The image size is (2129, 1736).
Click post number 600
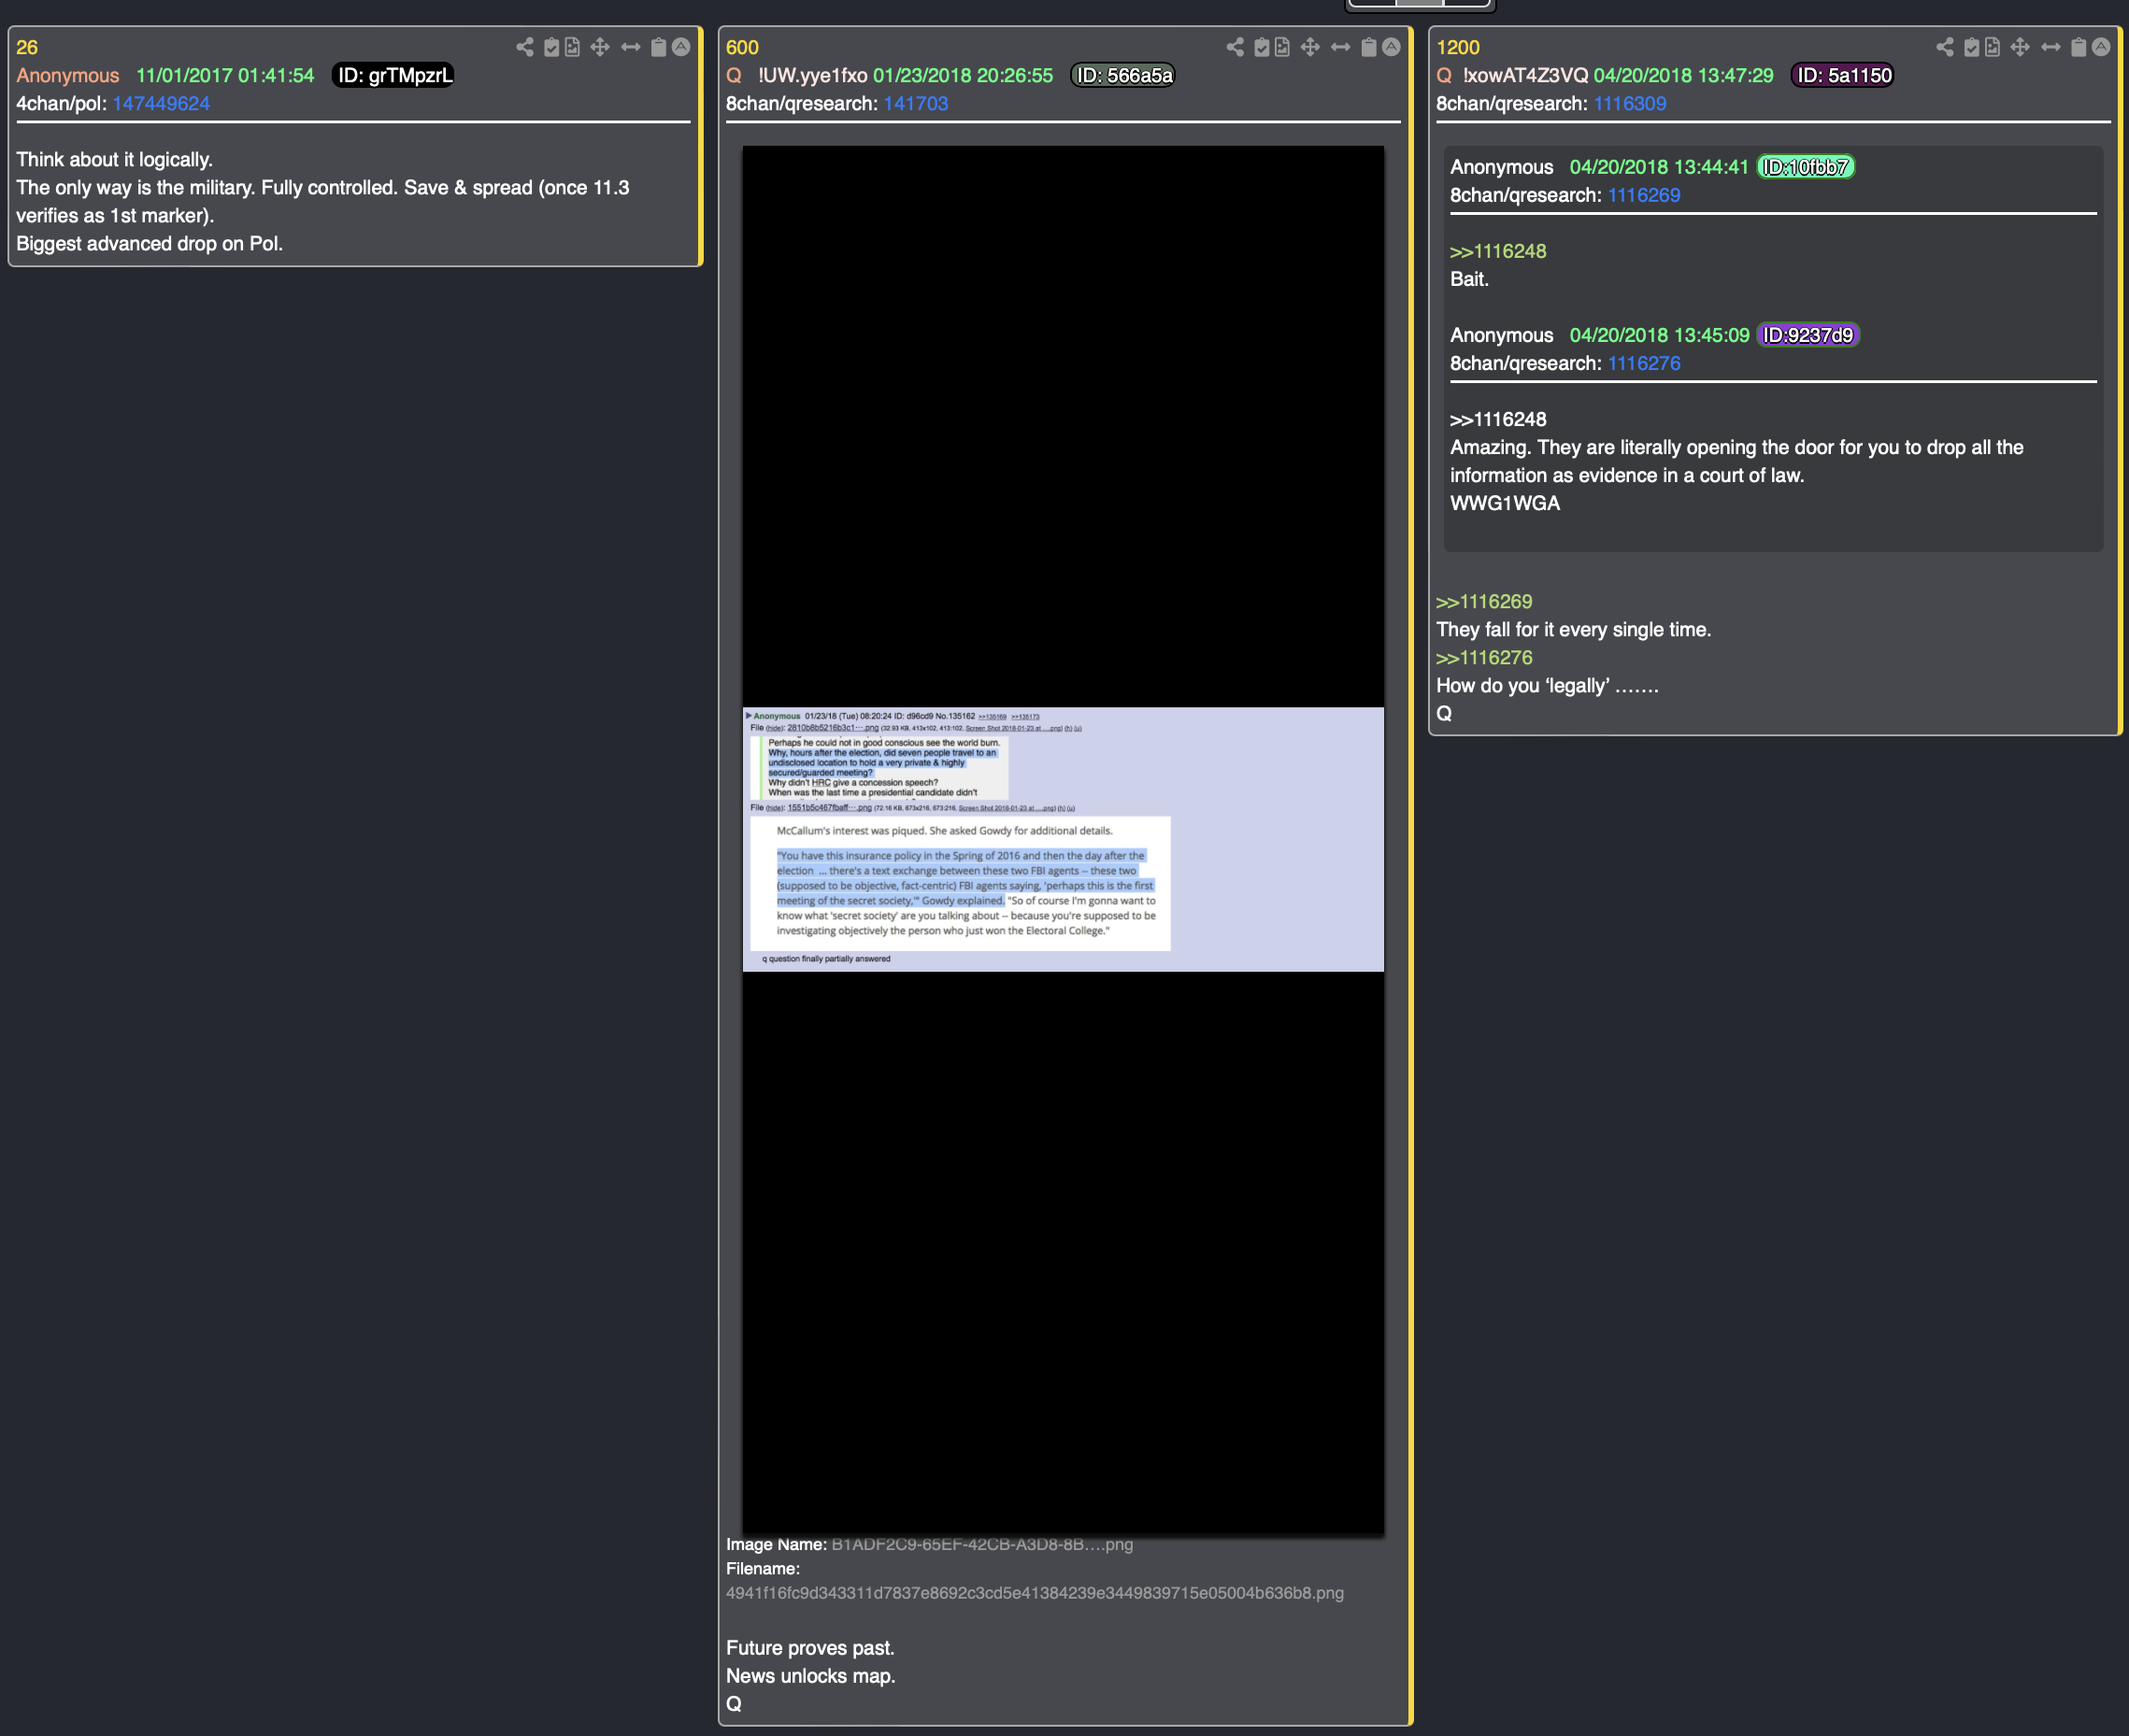742,48
